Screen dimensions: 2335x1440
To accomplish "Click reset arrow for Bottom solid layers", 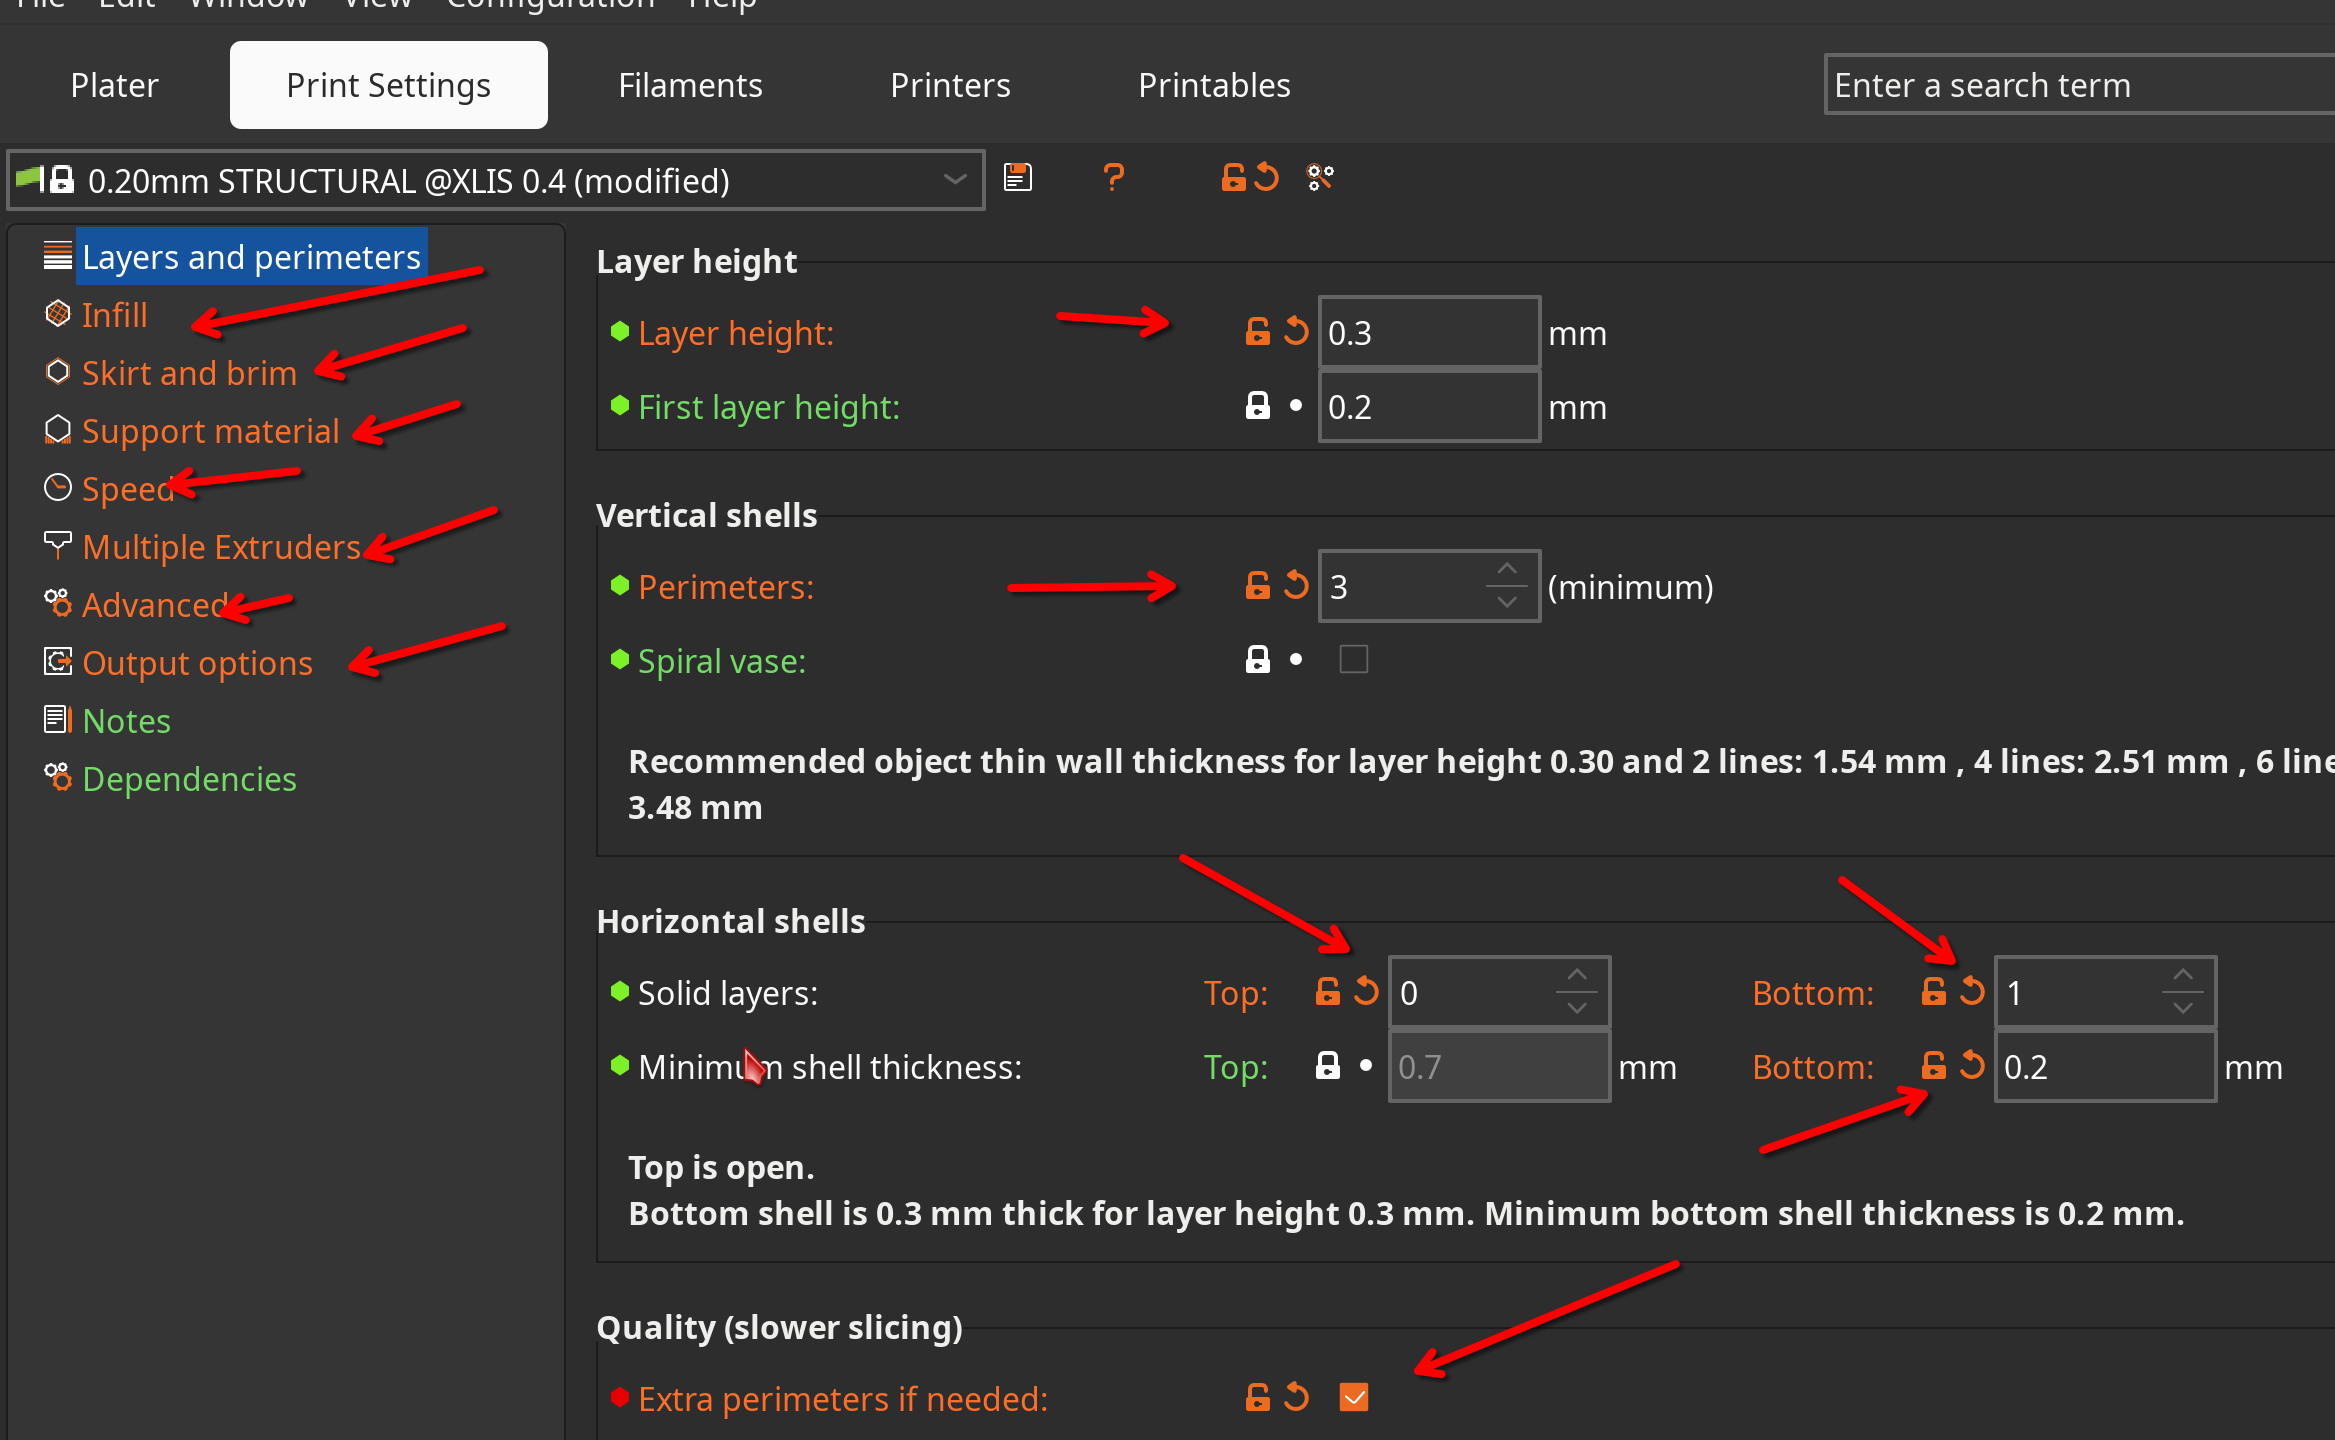I will coord(1972,991).
